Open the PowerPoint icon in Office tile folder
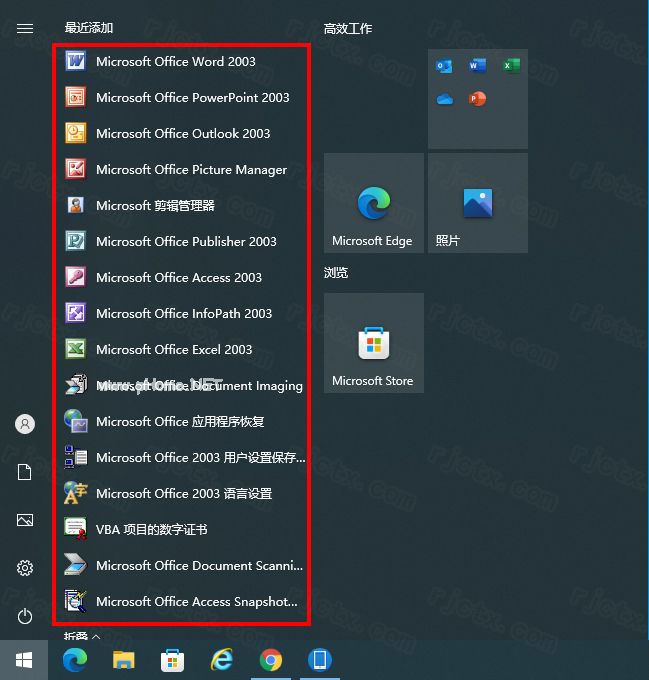This screenshot has width=649, height=680. tap(477, 99)
